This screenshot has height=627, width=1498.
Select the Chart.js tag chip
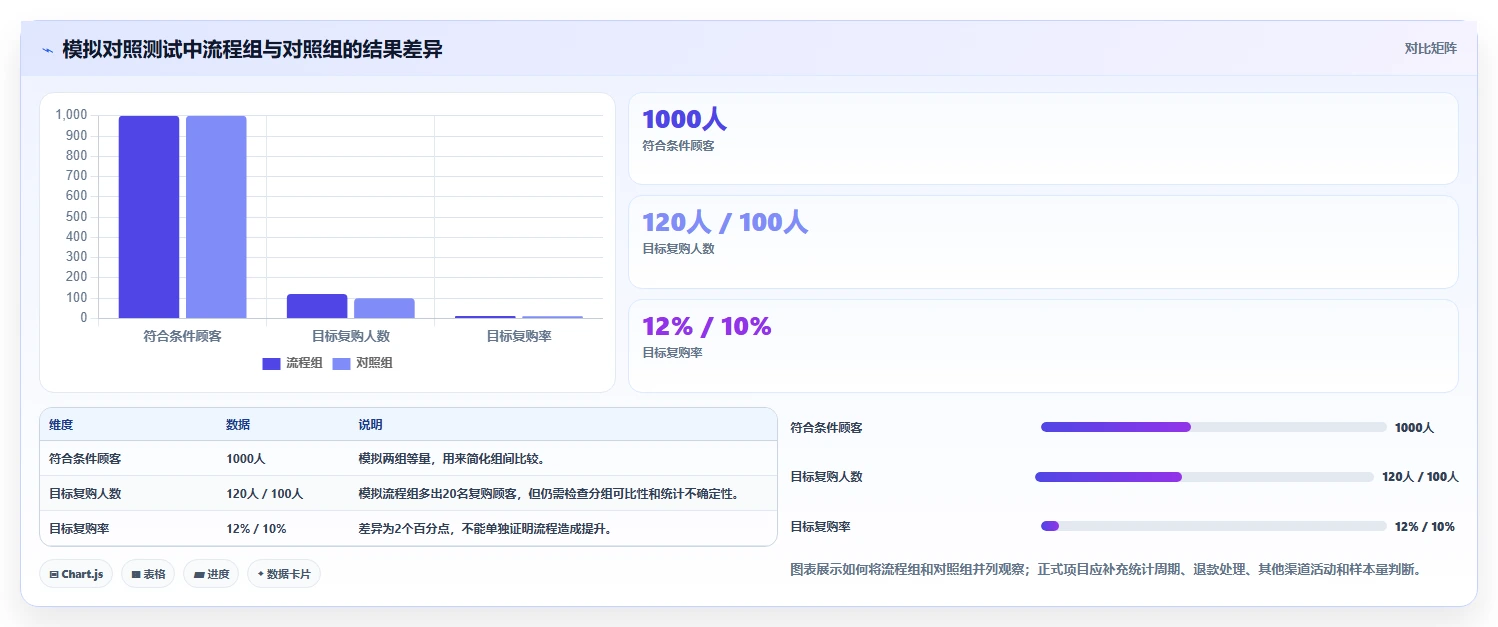click(76, 574)
